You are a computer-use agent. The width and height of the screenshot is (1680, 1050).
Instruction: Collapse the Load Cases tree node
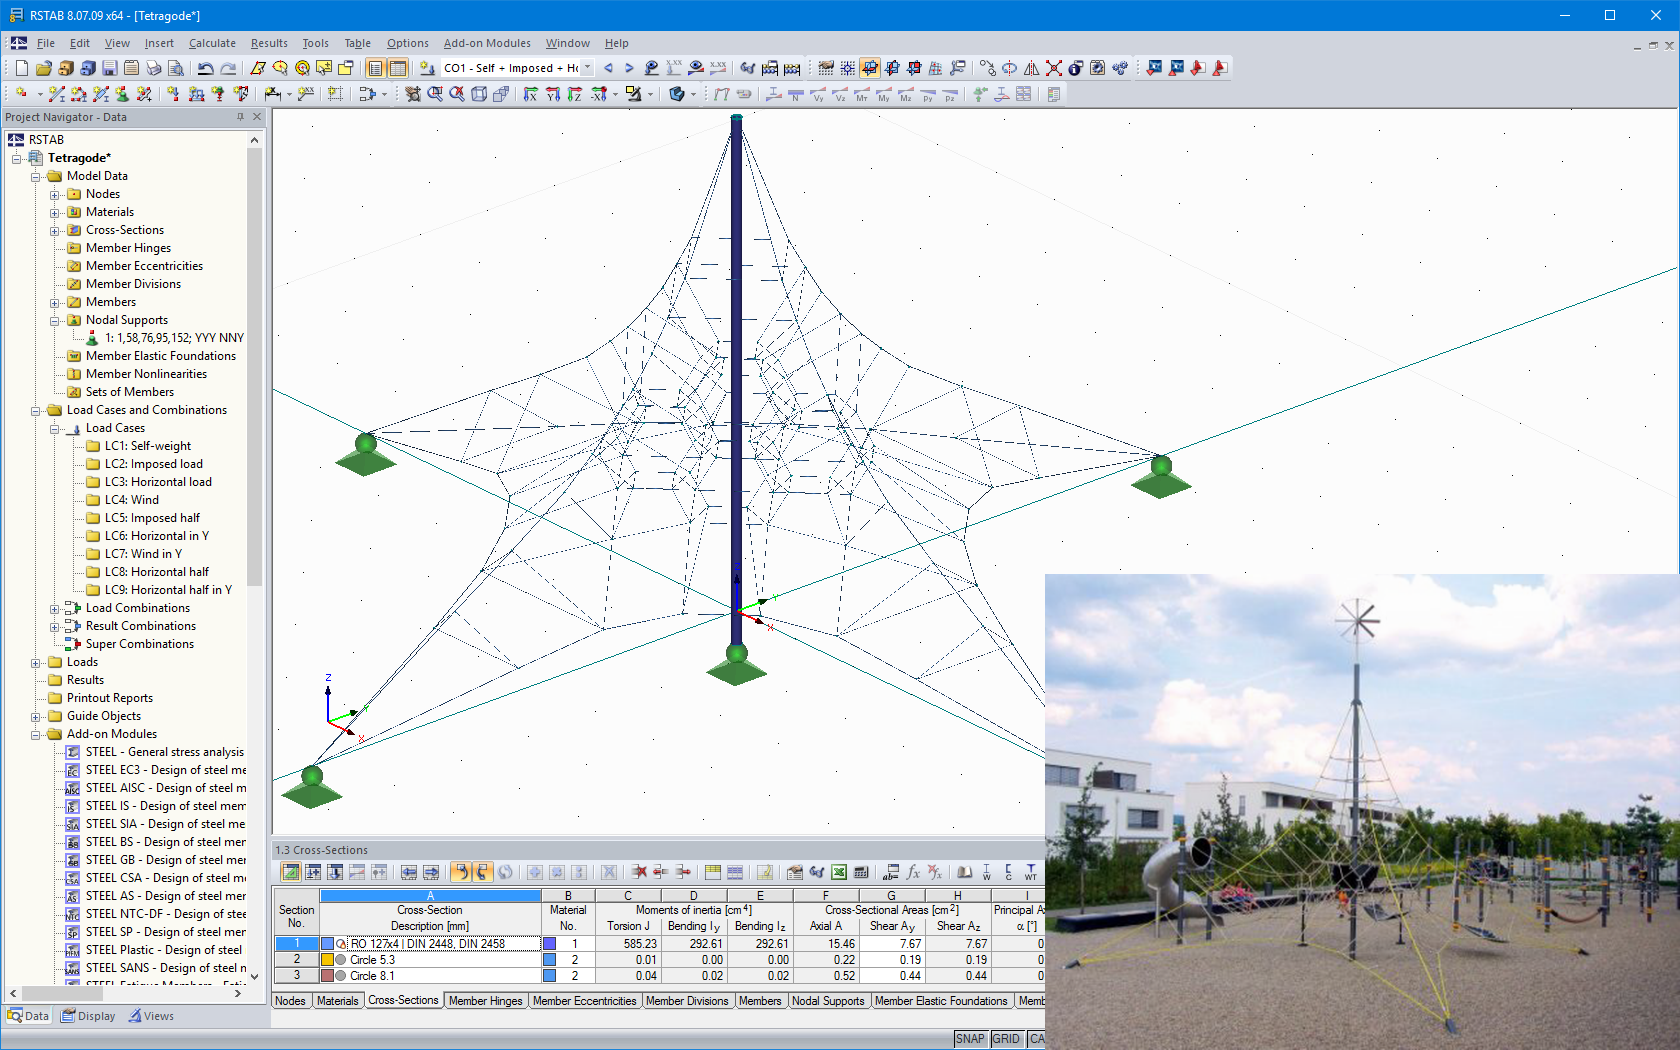[55, 428]
